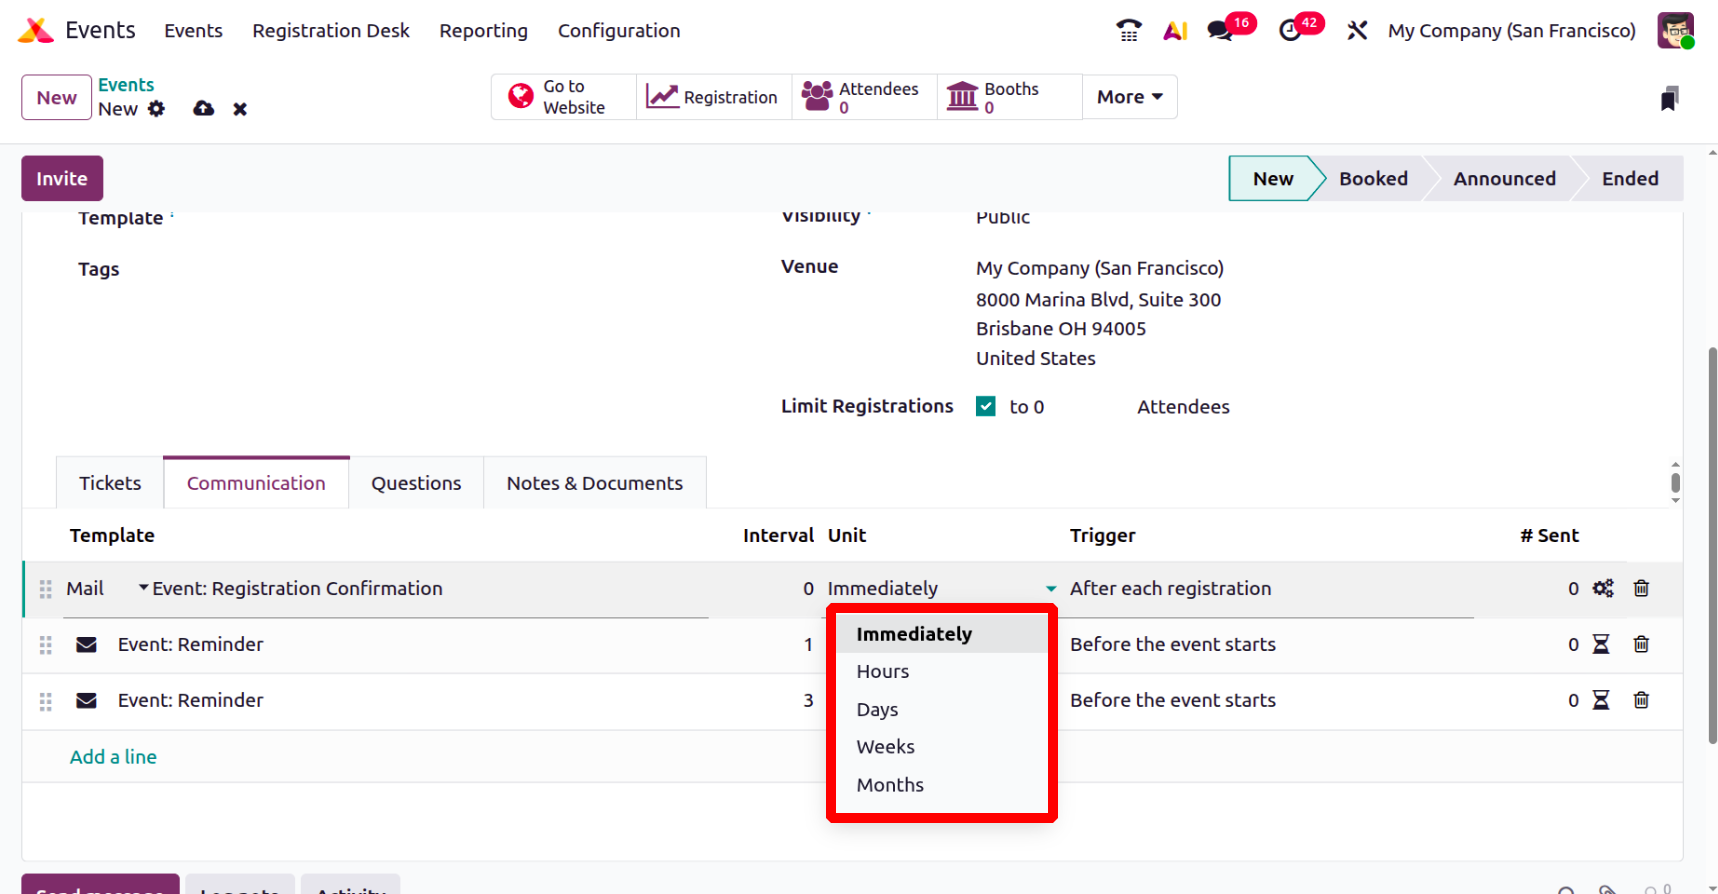Image resolution: width=1718 pixels, height=894 pixels.
Task: Click the debug tools wrench icon
Action: point(1357,31)
